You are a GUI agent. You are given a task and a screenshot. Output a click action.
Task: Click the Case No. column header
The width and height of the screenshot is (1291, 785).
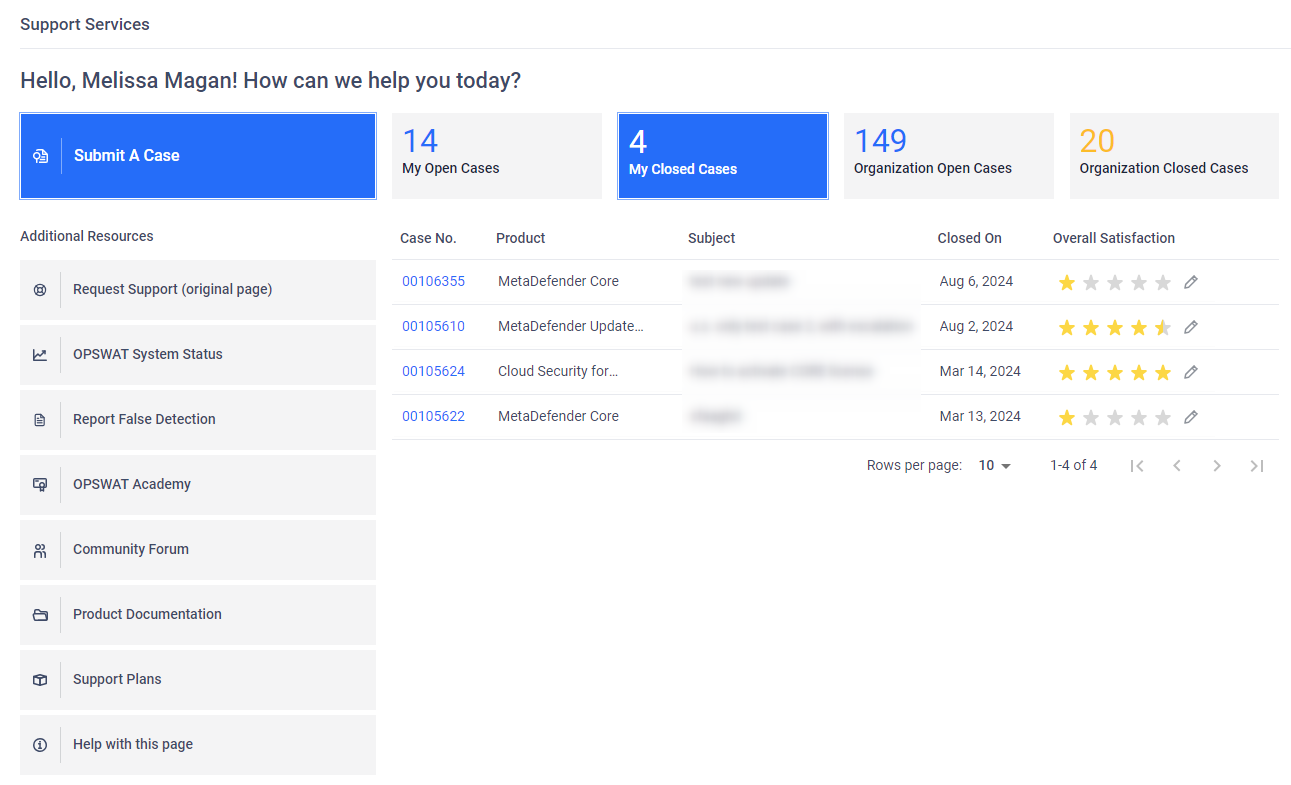pos(428,238)
